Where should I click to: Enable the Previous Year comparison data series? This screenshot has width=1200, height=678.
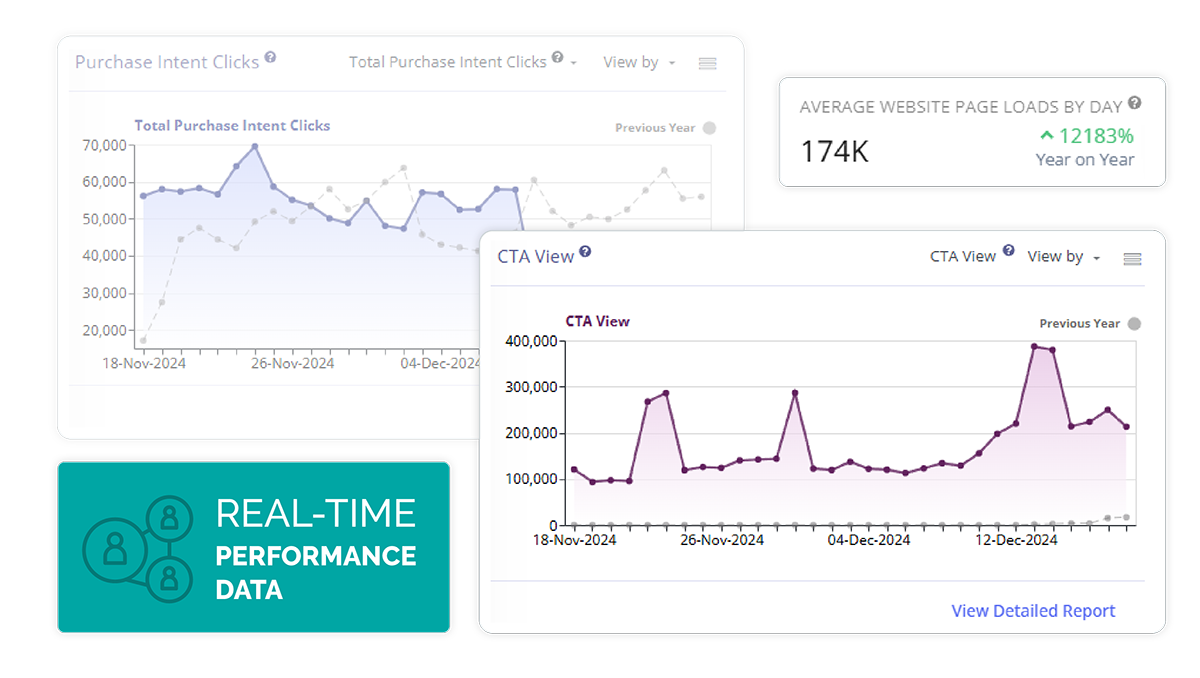pyautogui.click(x=1134, y=323)
